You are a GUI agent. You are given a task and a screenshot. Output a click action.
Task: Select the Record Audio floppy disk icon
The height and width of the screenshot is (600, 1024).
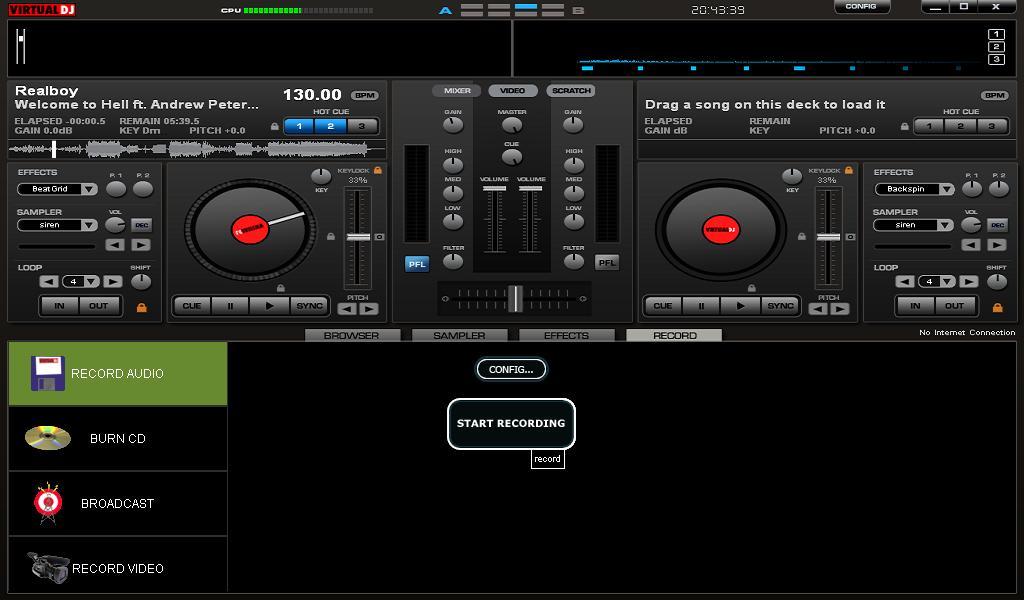[48, 373]
